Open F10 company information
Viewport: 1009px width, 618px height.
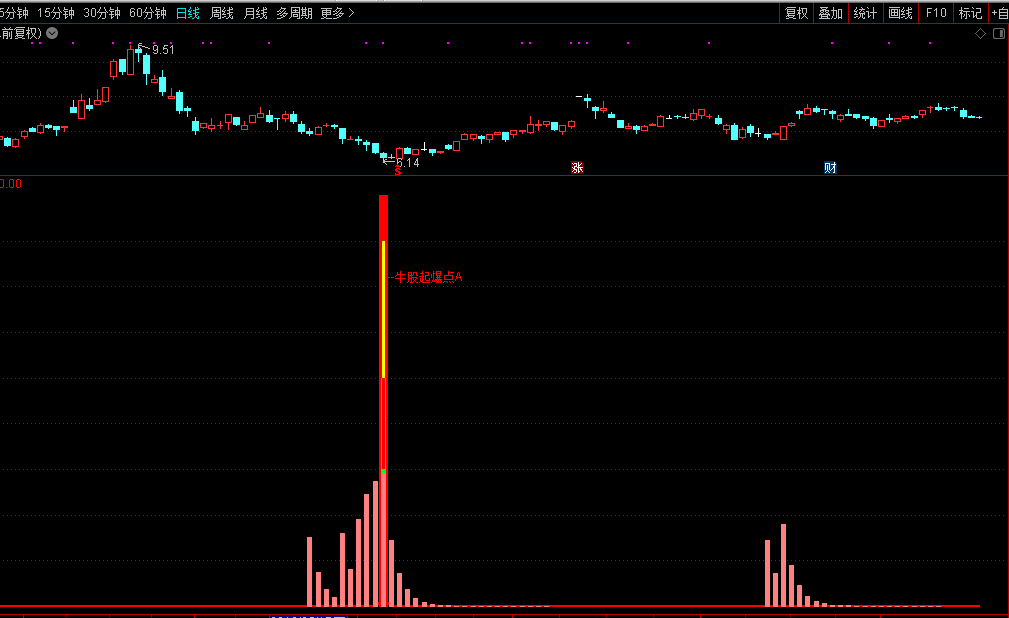(x=936, y=13)
